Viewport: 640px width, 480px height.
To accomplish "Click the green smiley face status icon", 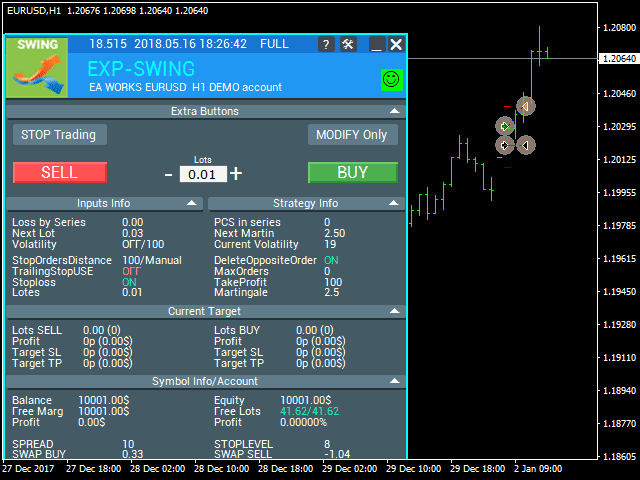I will click(391, 78).
